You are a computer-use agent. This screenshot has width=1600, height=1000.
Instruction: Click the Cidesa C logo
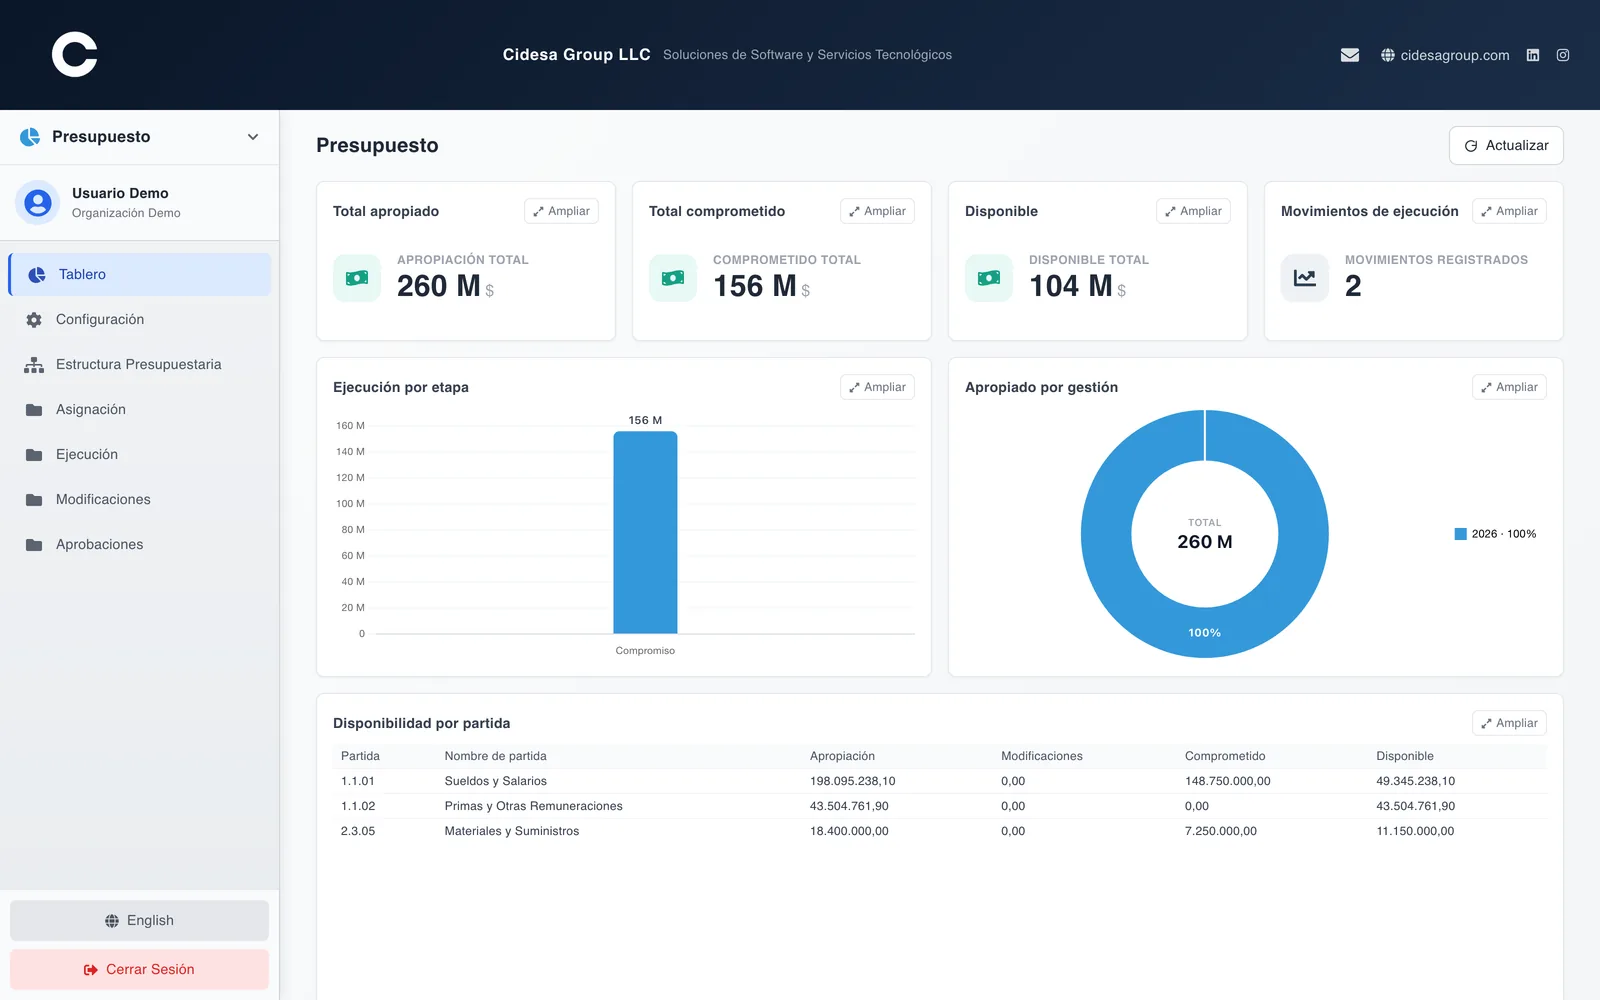pyautogui.click(x=75, y=54)
